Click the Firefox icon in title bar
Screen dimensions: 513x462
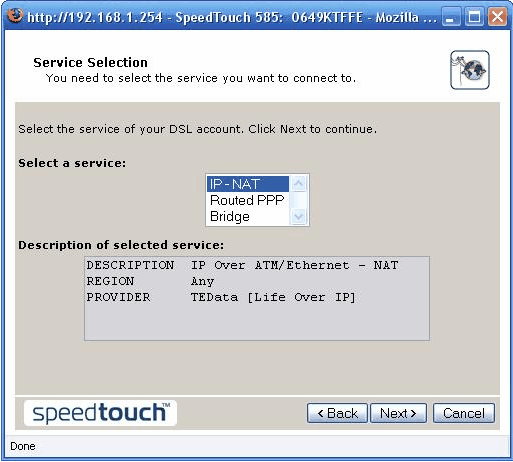coord(15,15)
